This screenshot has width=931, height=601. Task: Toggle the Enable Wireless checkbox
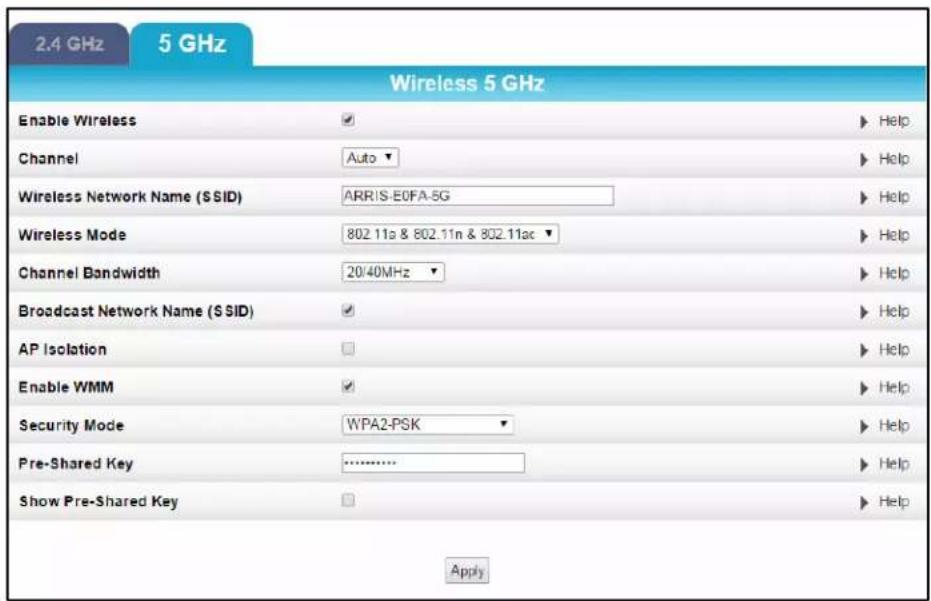point(349,119)
